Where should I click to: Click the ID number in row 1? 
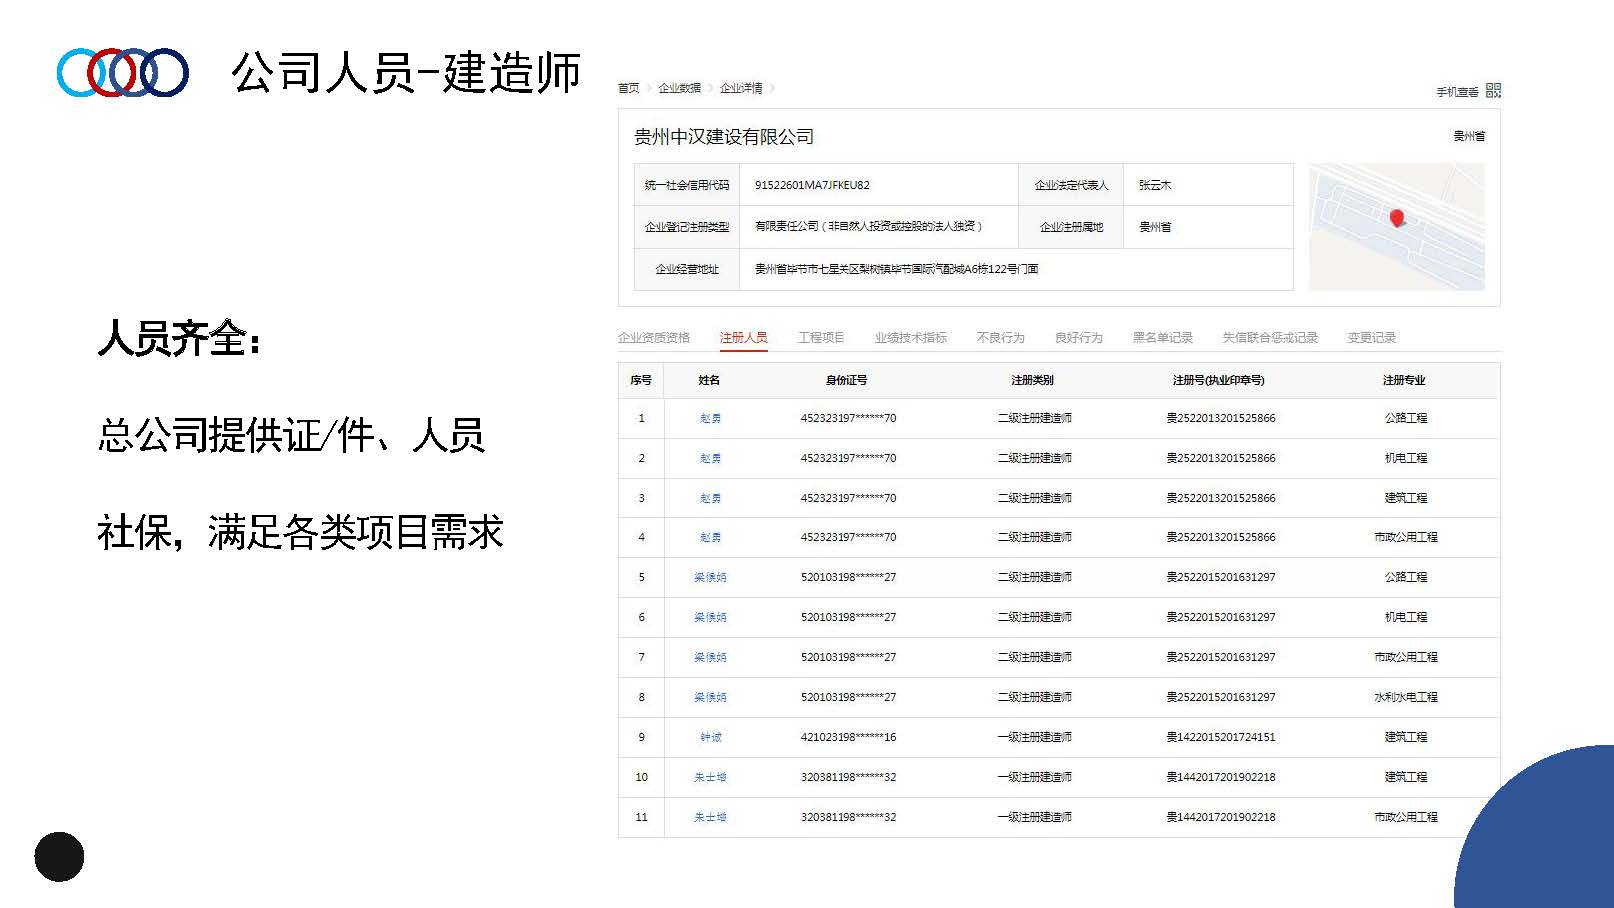848,419
